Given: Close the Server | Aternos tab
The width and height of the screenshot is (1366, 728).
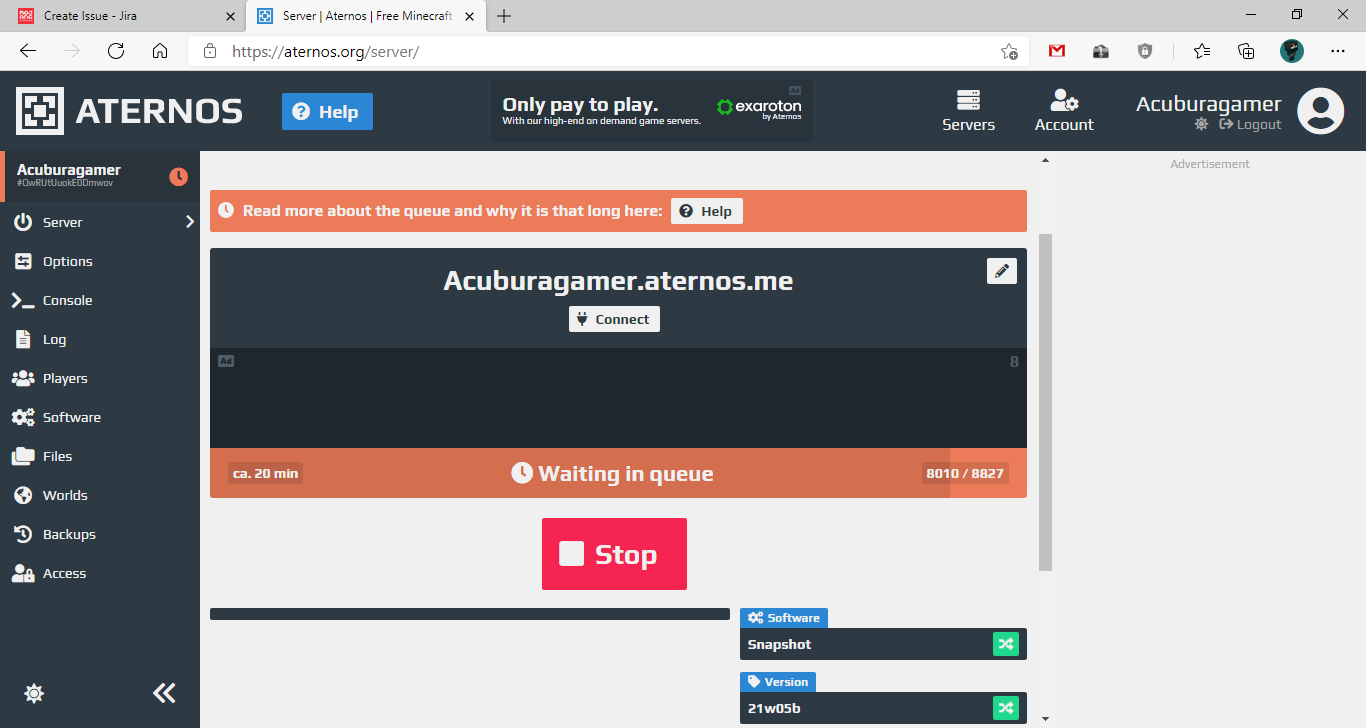Looking at the screenshot, I should (x=469, y=16).
